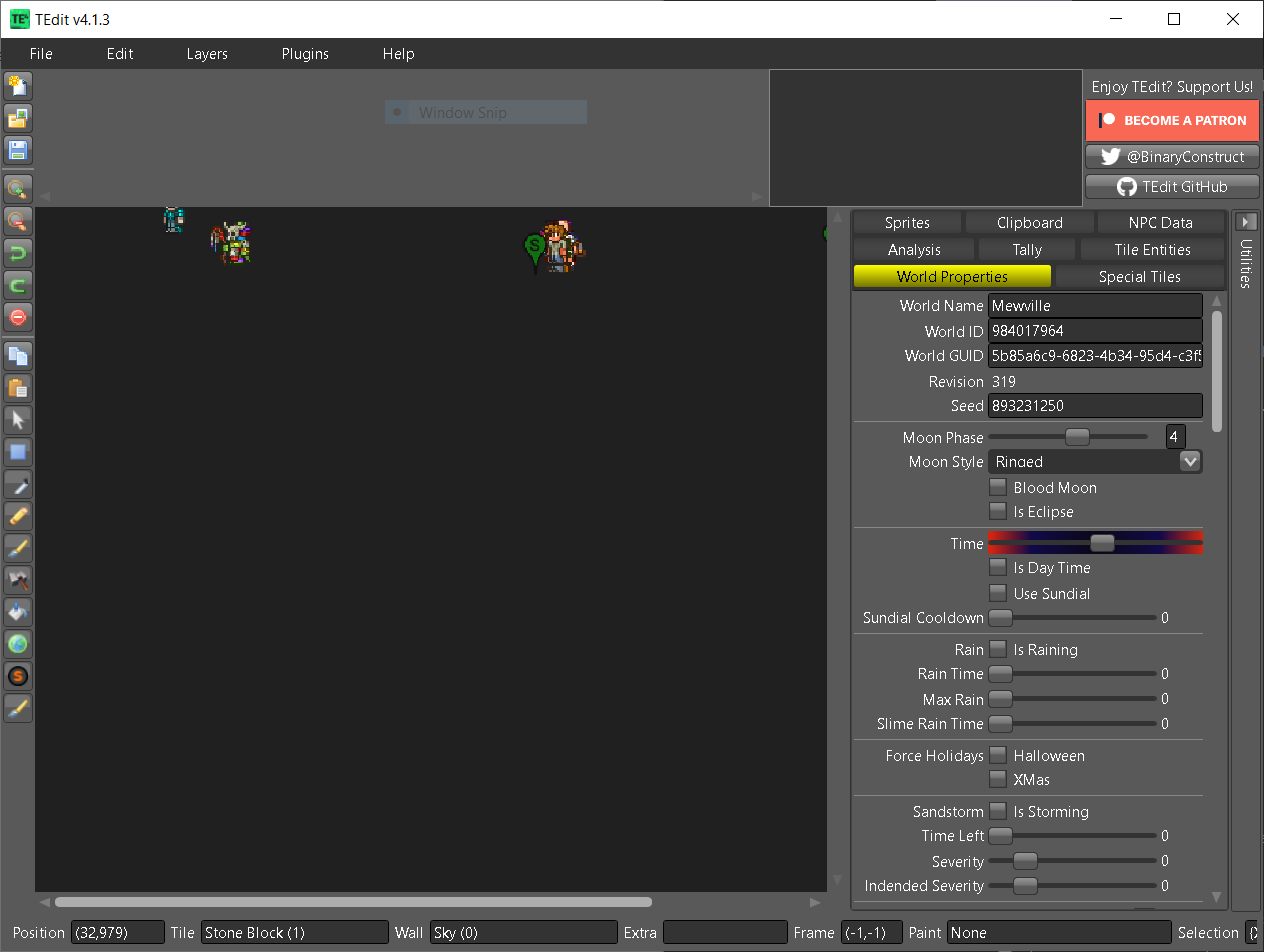Click the Paste clipboard icon
The image size is (1264, 952).
tap(18, 387)
